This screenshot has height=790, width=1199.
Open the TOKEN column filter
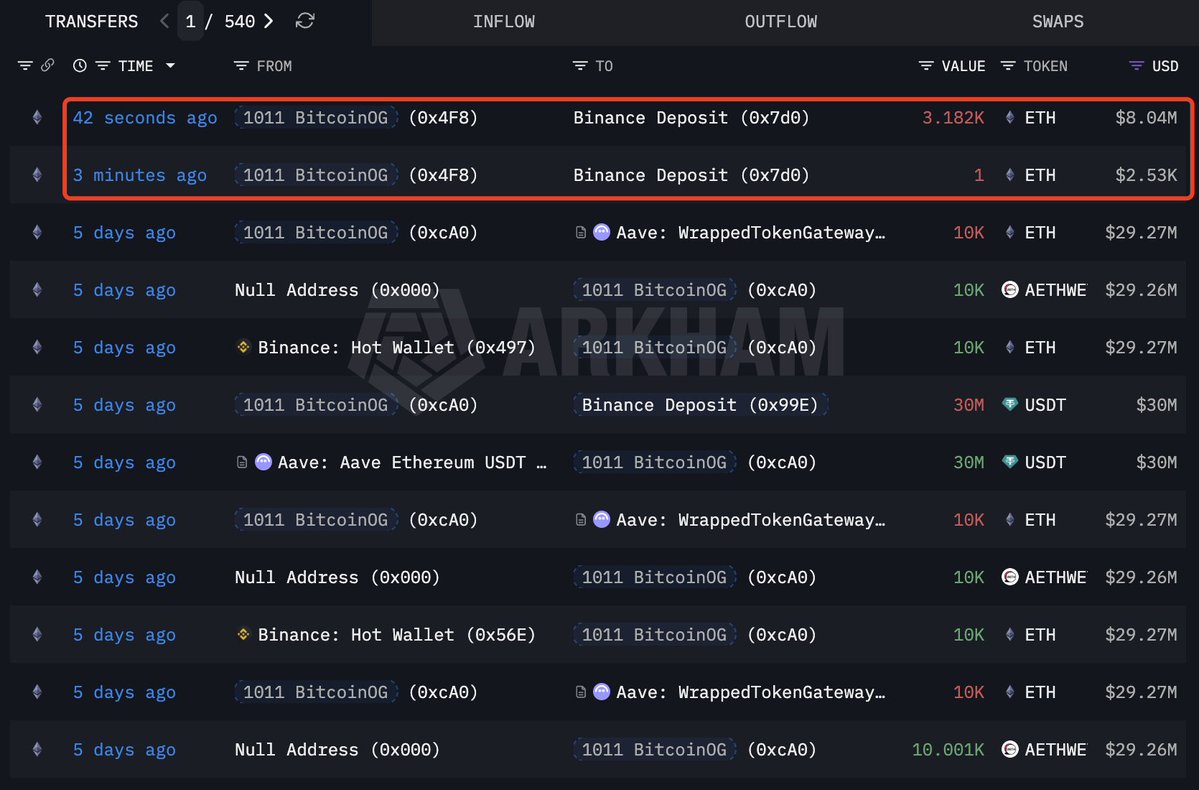1008,66
